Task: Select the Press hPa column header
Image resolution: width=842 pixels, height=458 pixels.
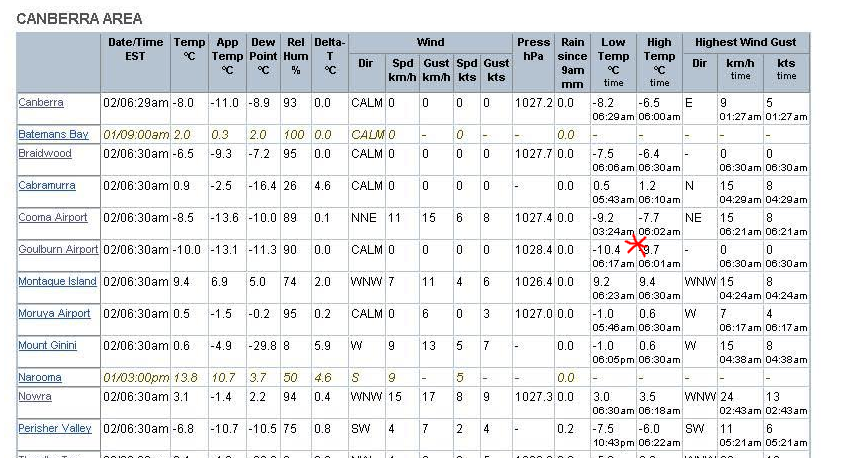Action: [533, 49]
